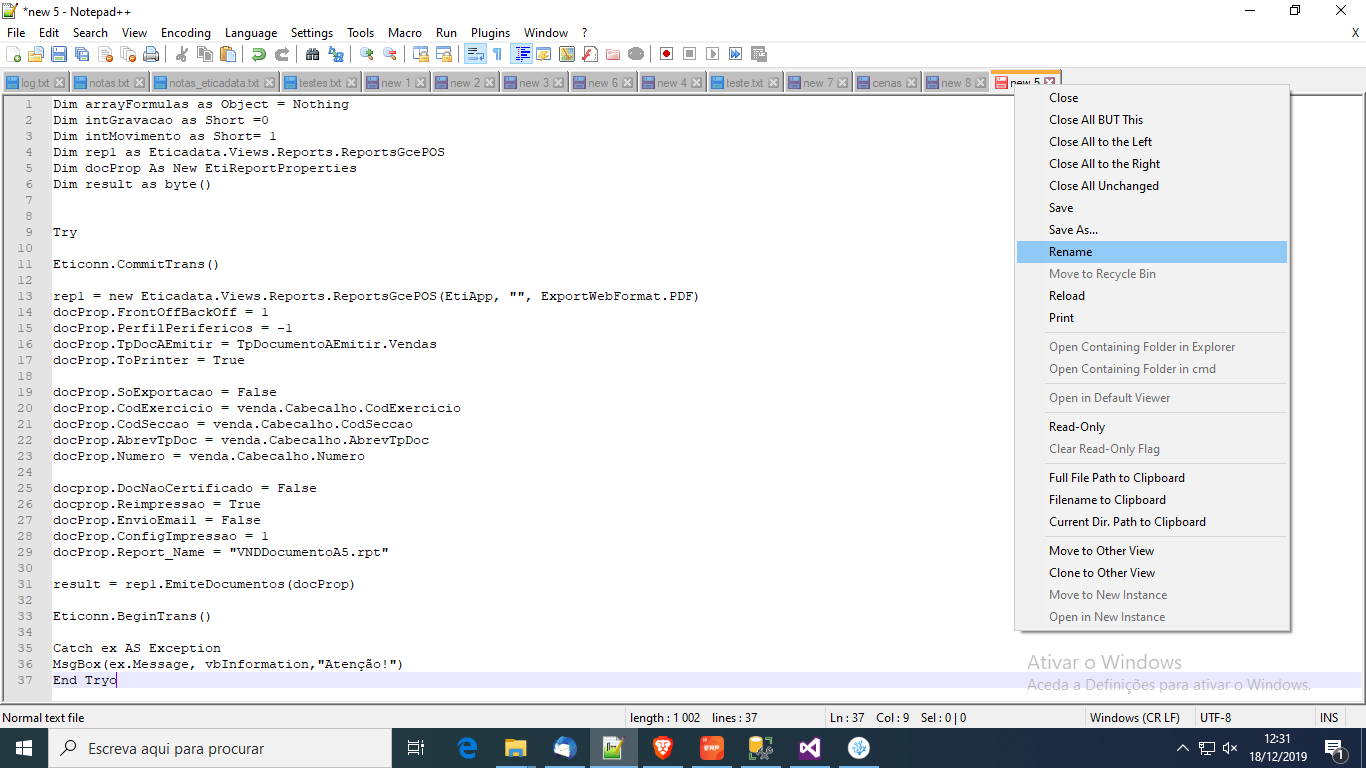1366x768 pixels.
Task: Click the INS indicator in status bar
Action: pyautogui.click(x=1329, y=717)
